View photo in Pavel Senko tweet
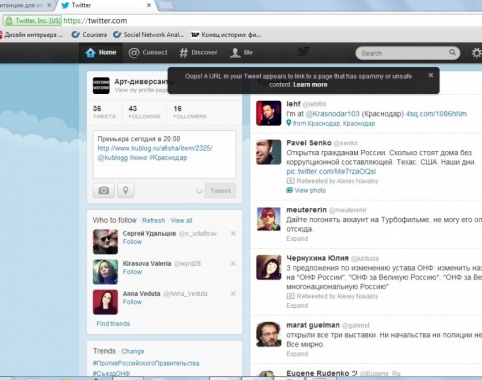 [x=310, y=191]
